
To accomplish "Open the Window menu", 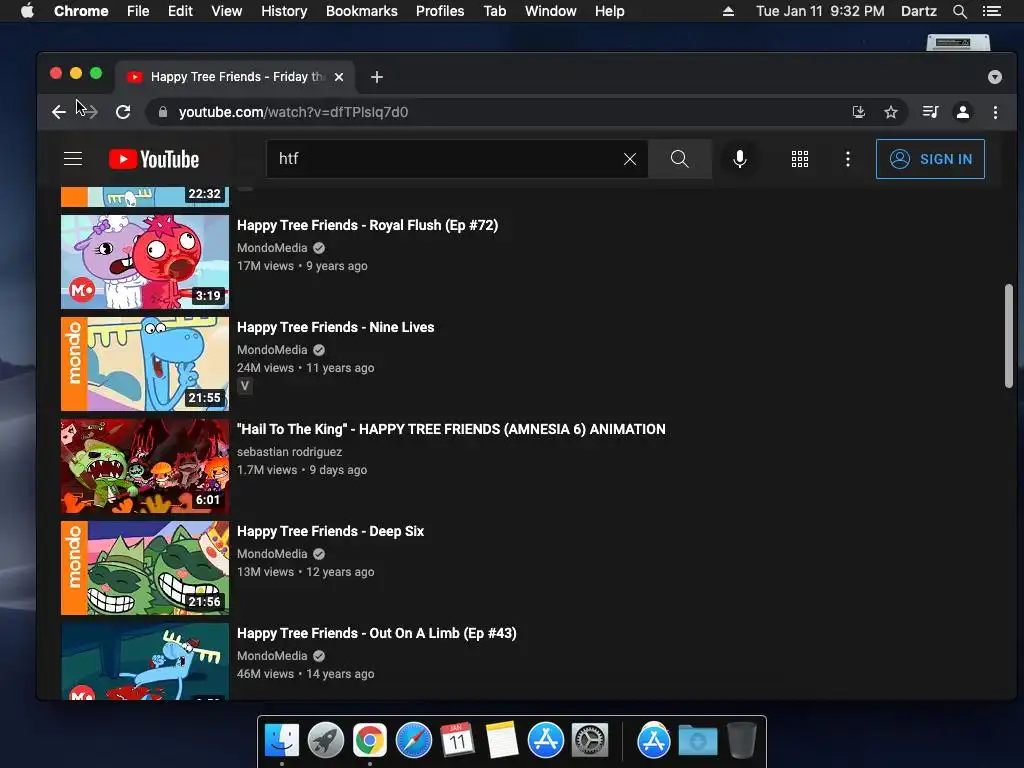I will 551,11.
